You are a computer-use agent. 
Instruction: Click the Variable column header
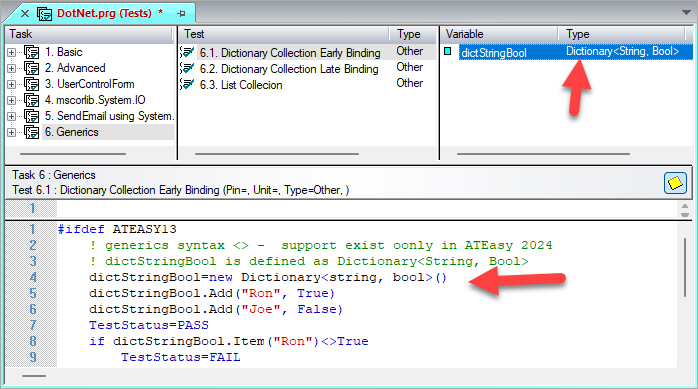click(x=499, y=34)
